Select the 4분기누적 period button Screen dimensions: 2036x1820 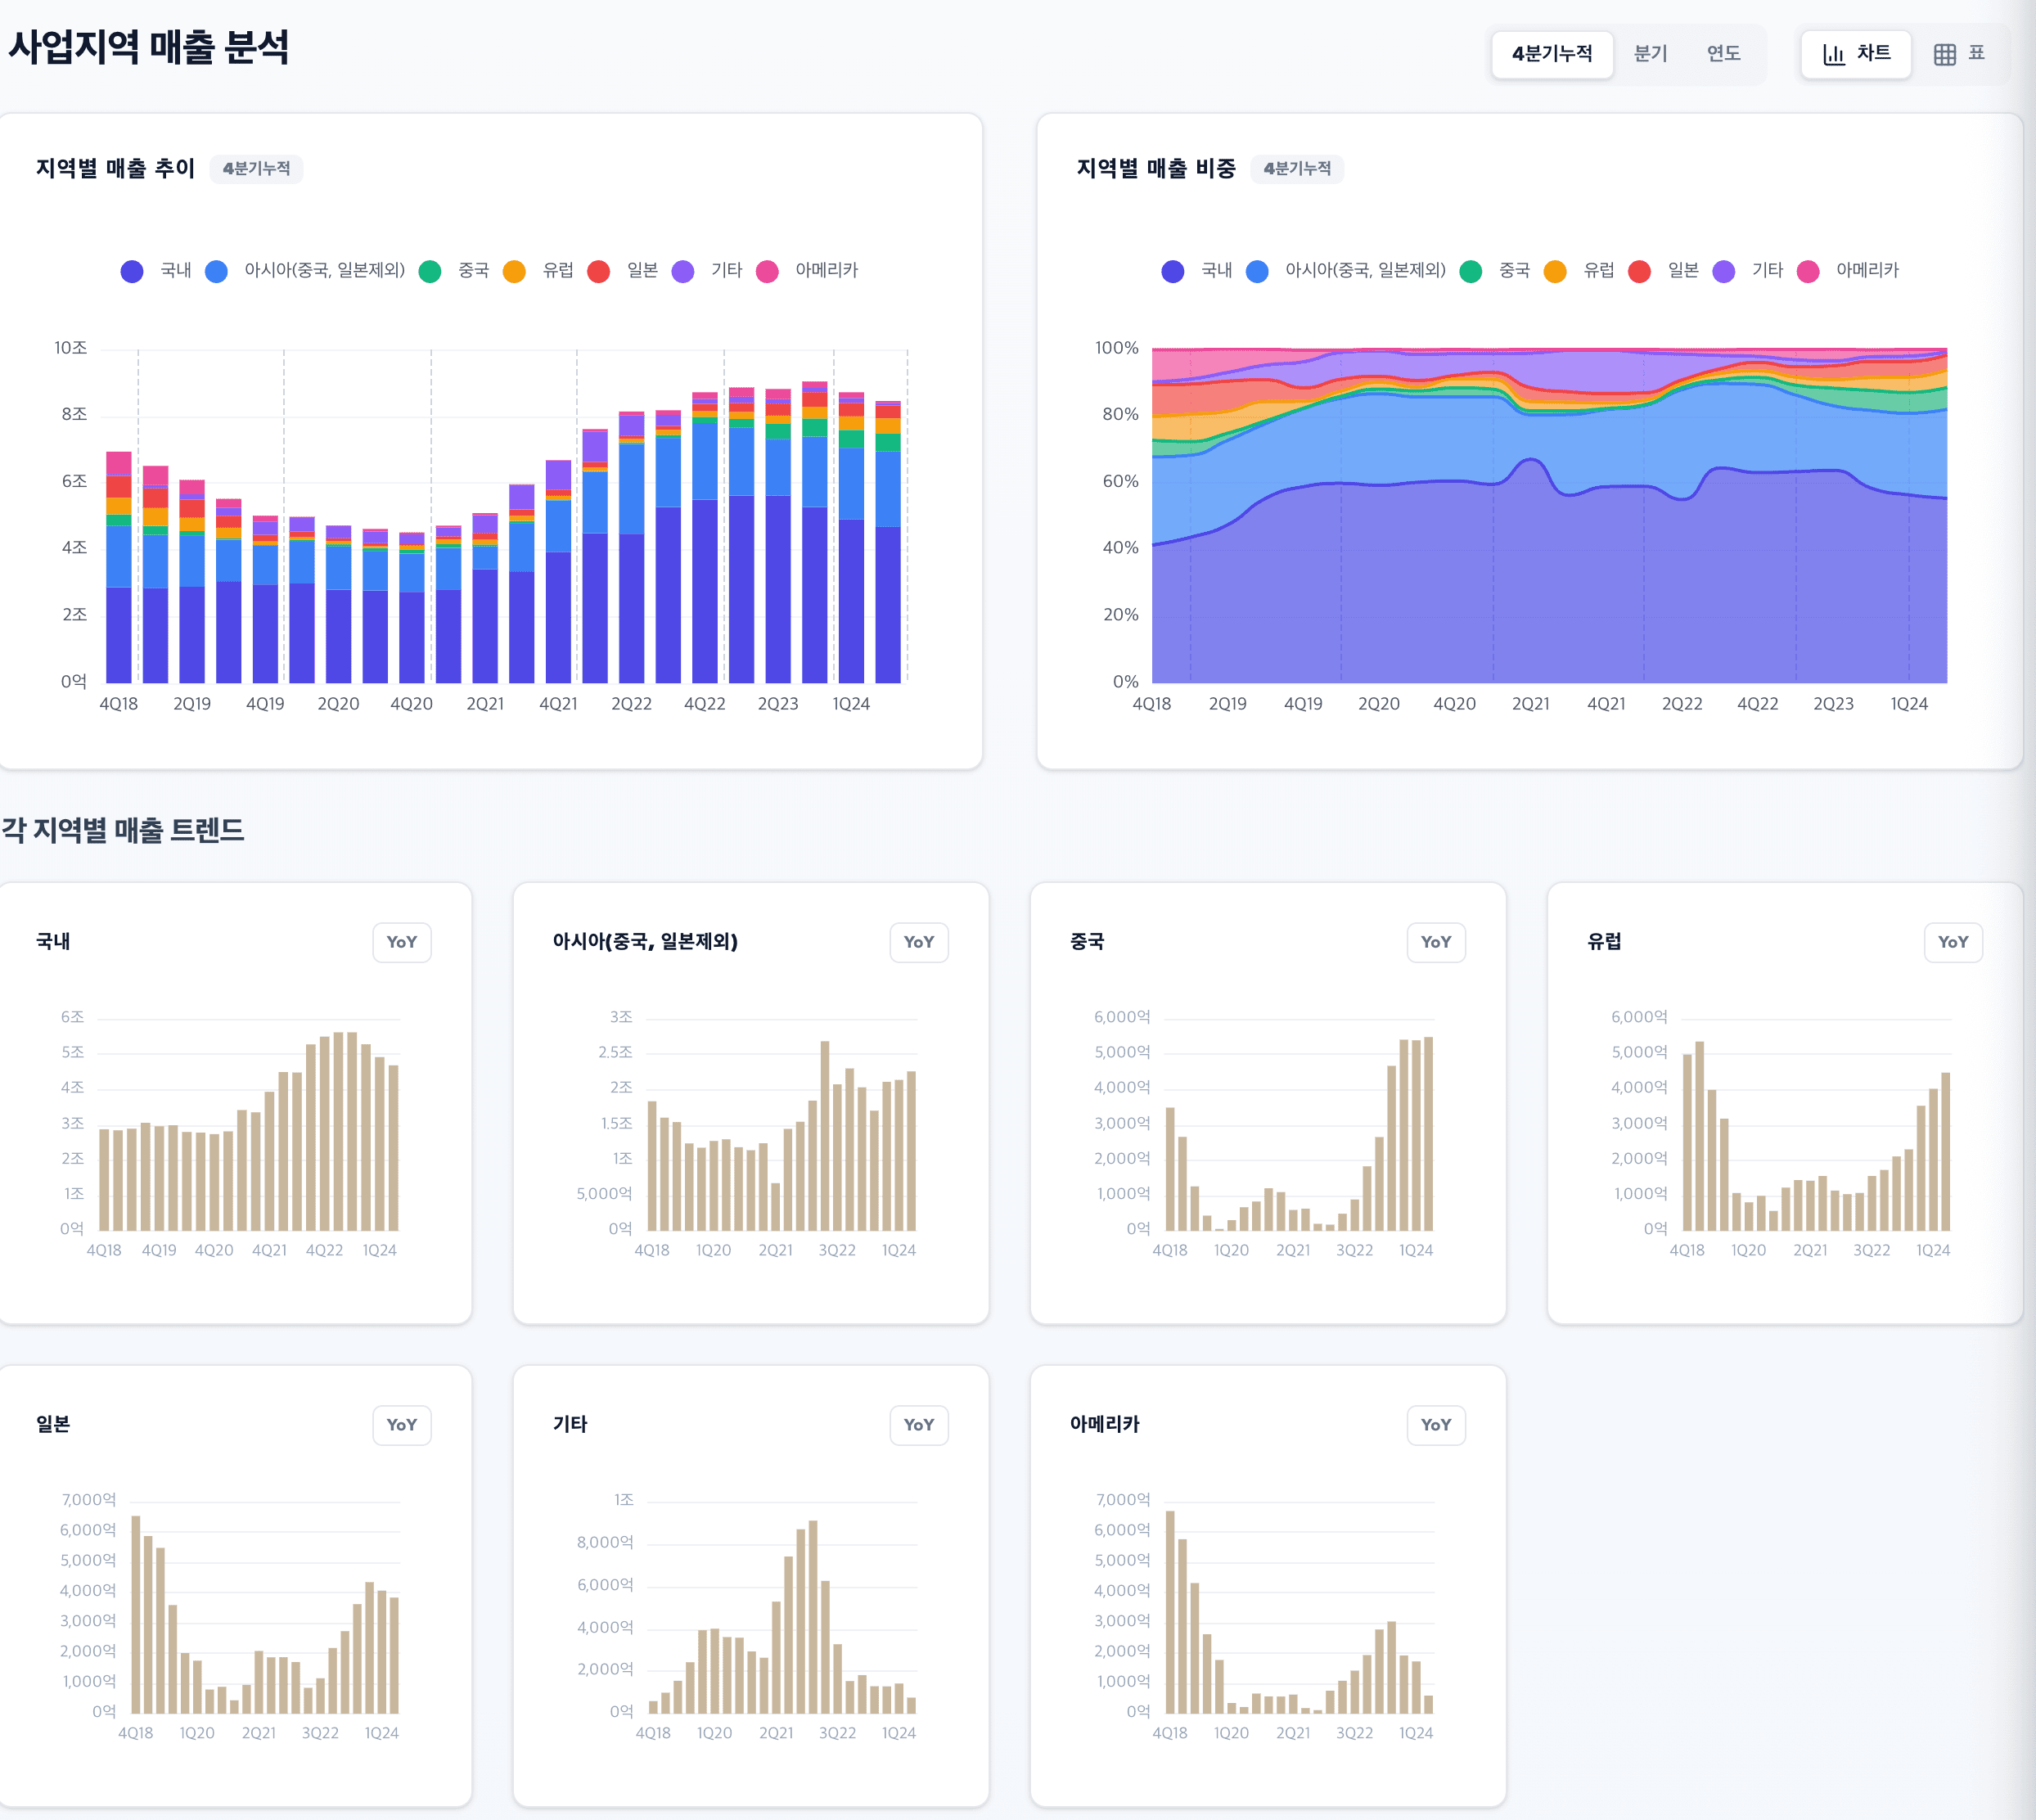pyautogui.click(x=1552, y=54)
